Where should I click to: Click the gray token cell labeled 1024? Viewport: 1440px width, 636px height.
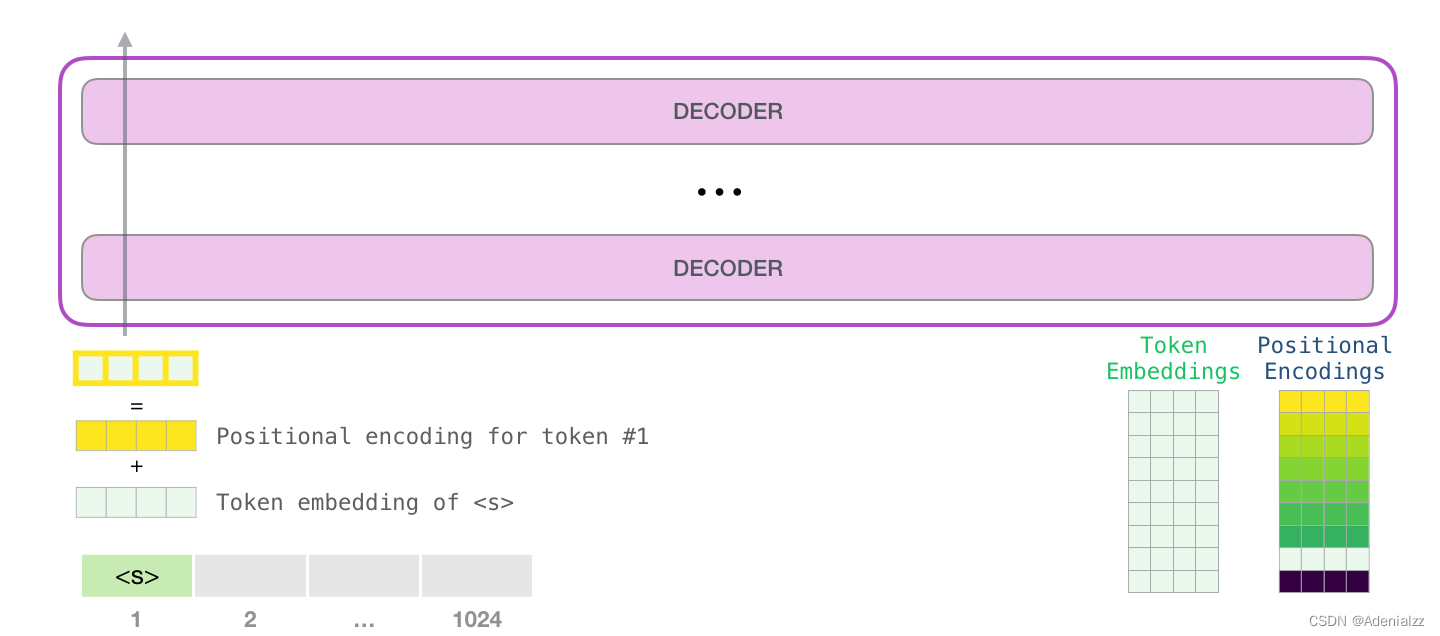[477, 576]
